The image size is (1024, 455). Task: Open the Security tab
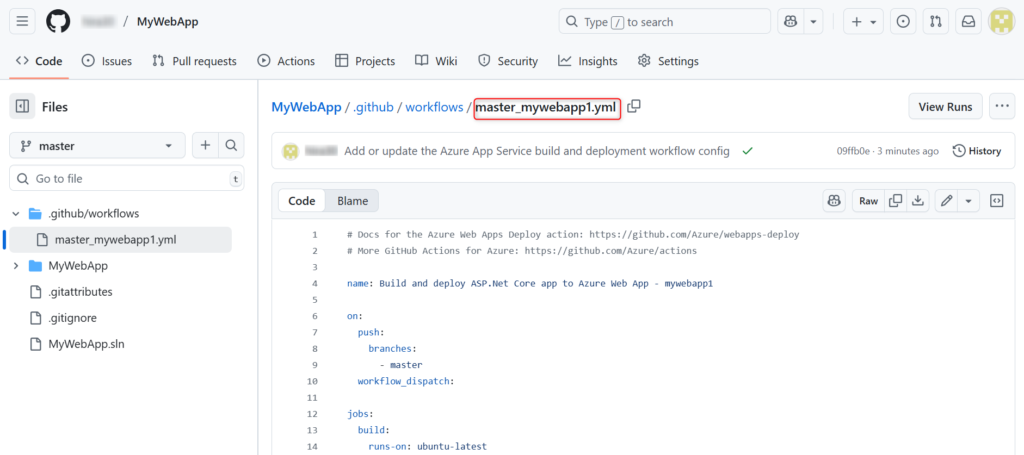pyautogui.click(x=508, y=61)
